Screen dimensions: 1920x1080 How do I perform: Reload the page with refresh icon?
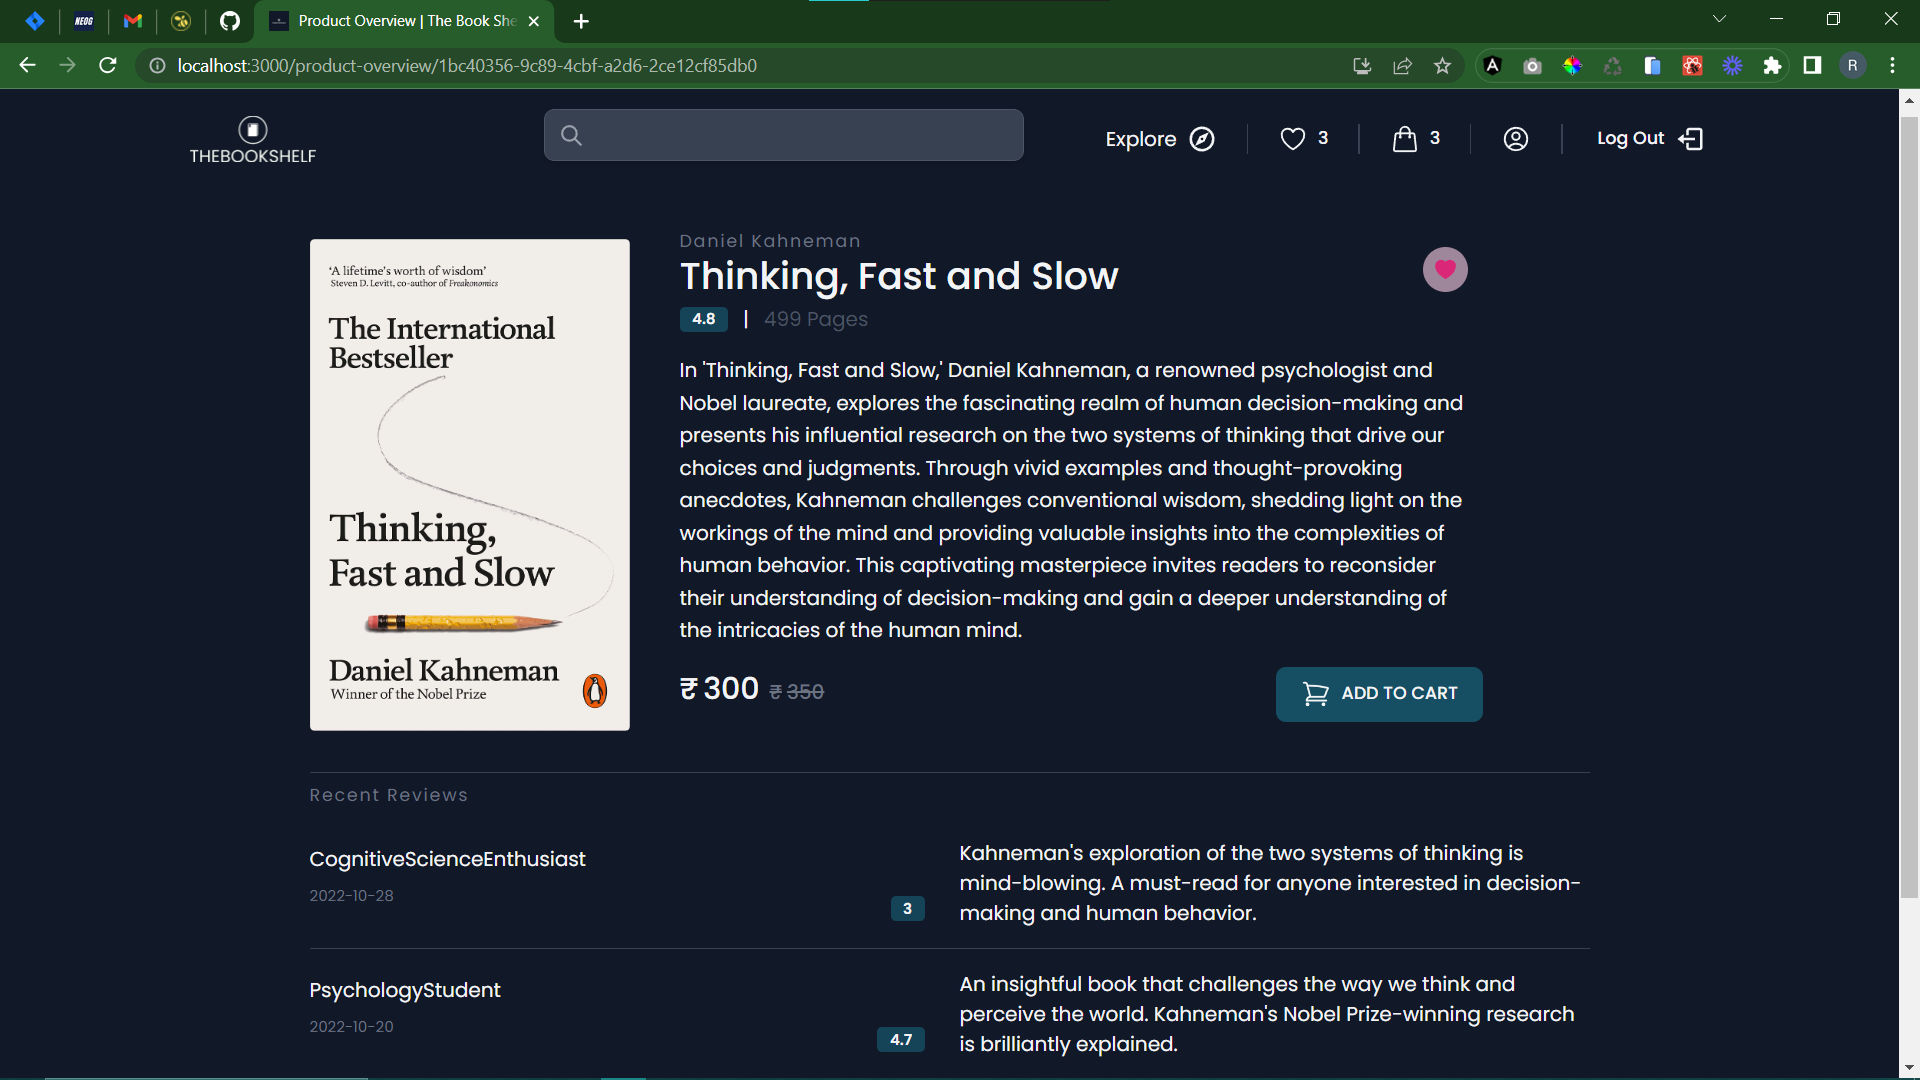[108, 66]
